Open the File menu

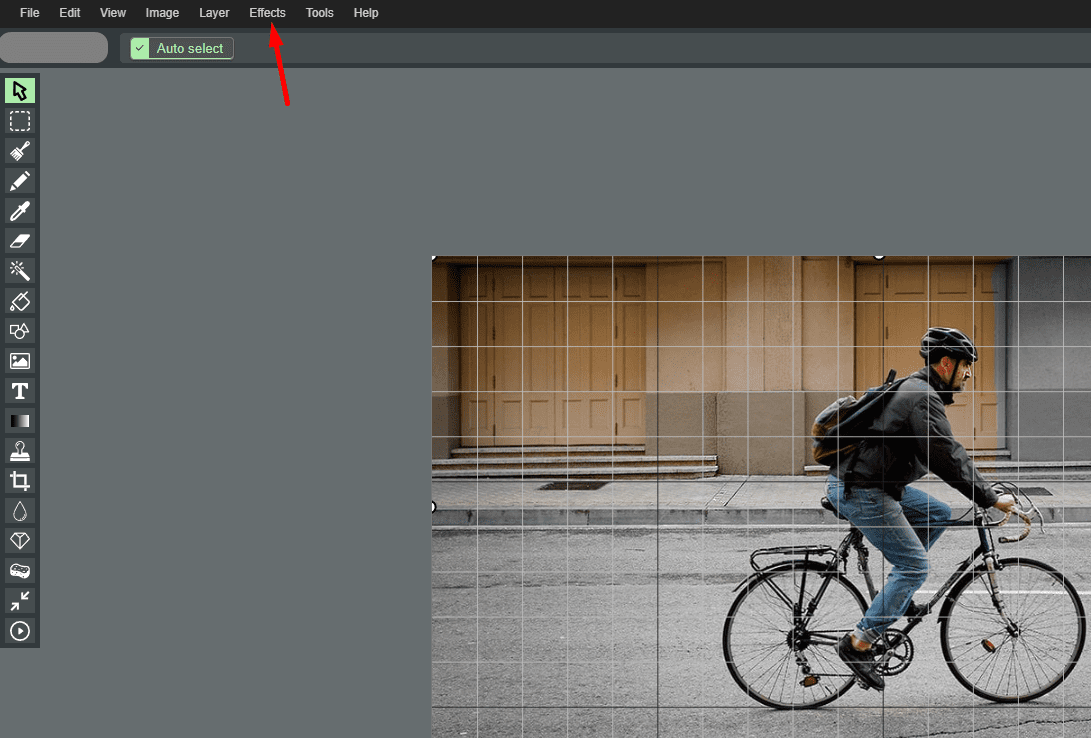(30, 13)
